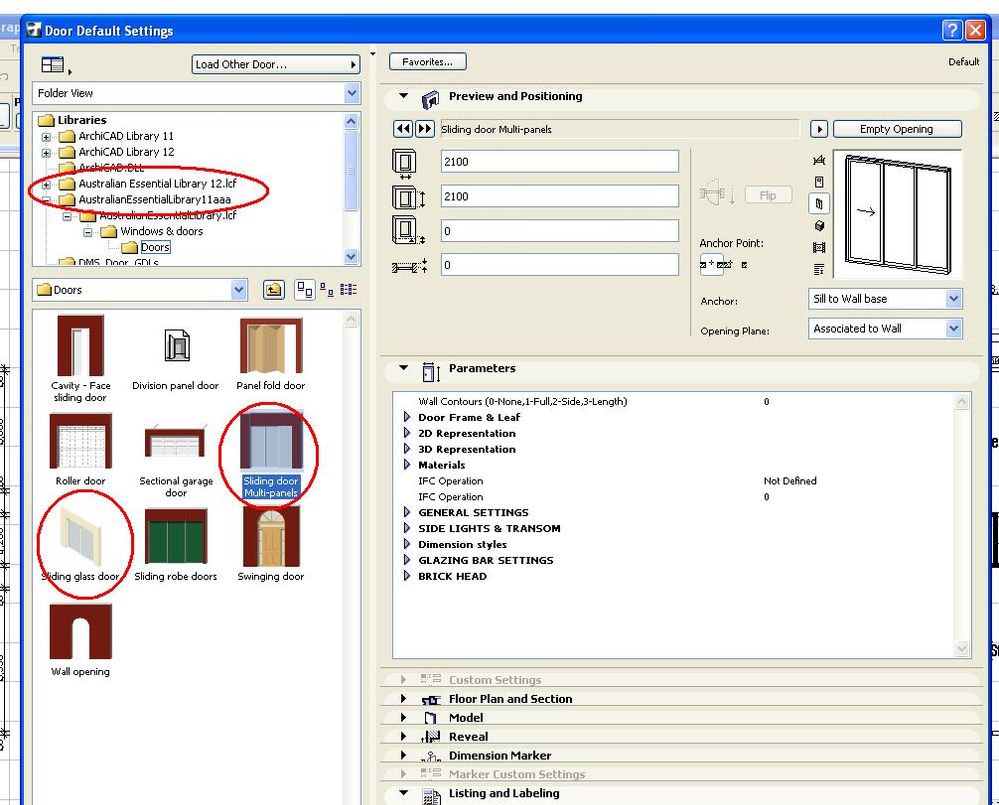Click the help question mark button
The image size is (999, 805).
[x=952, y=30]
